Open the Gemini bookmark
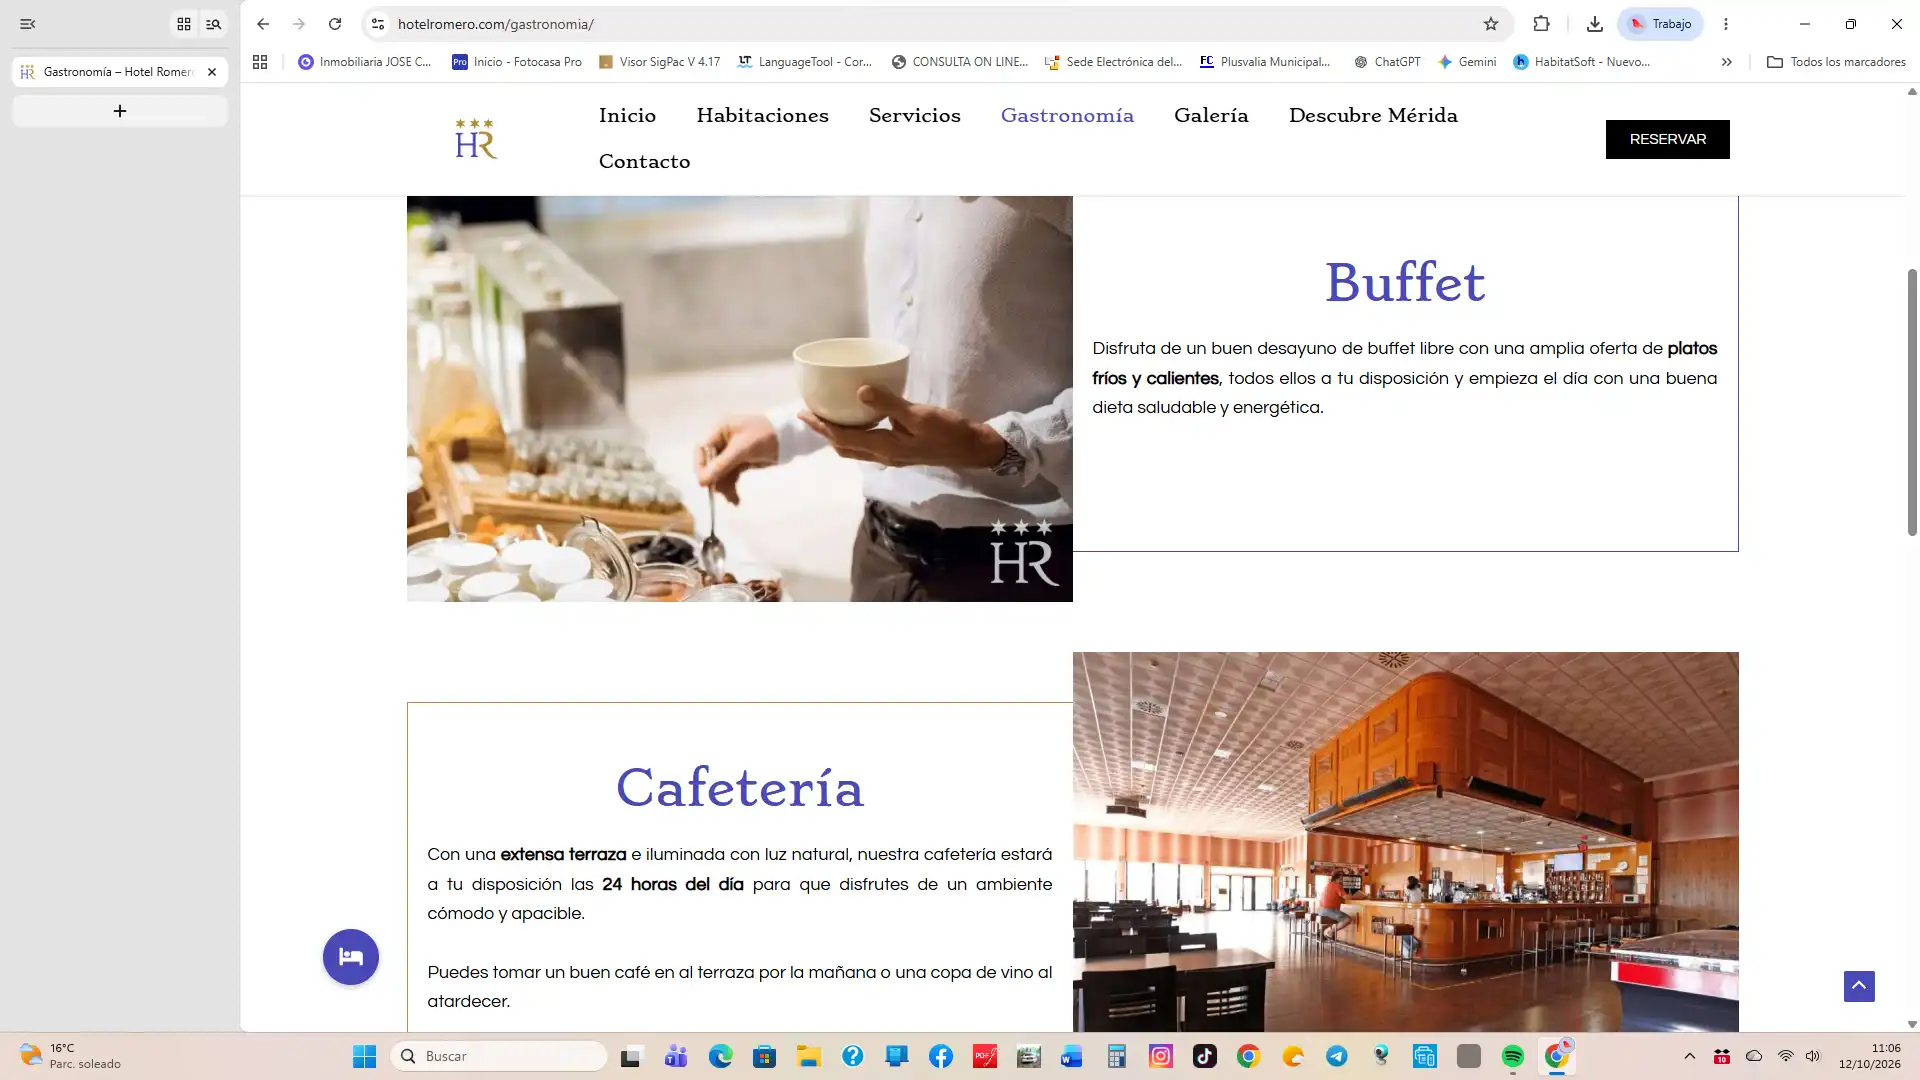The image size is (1920, 1080). coord(1466,62)
